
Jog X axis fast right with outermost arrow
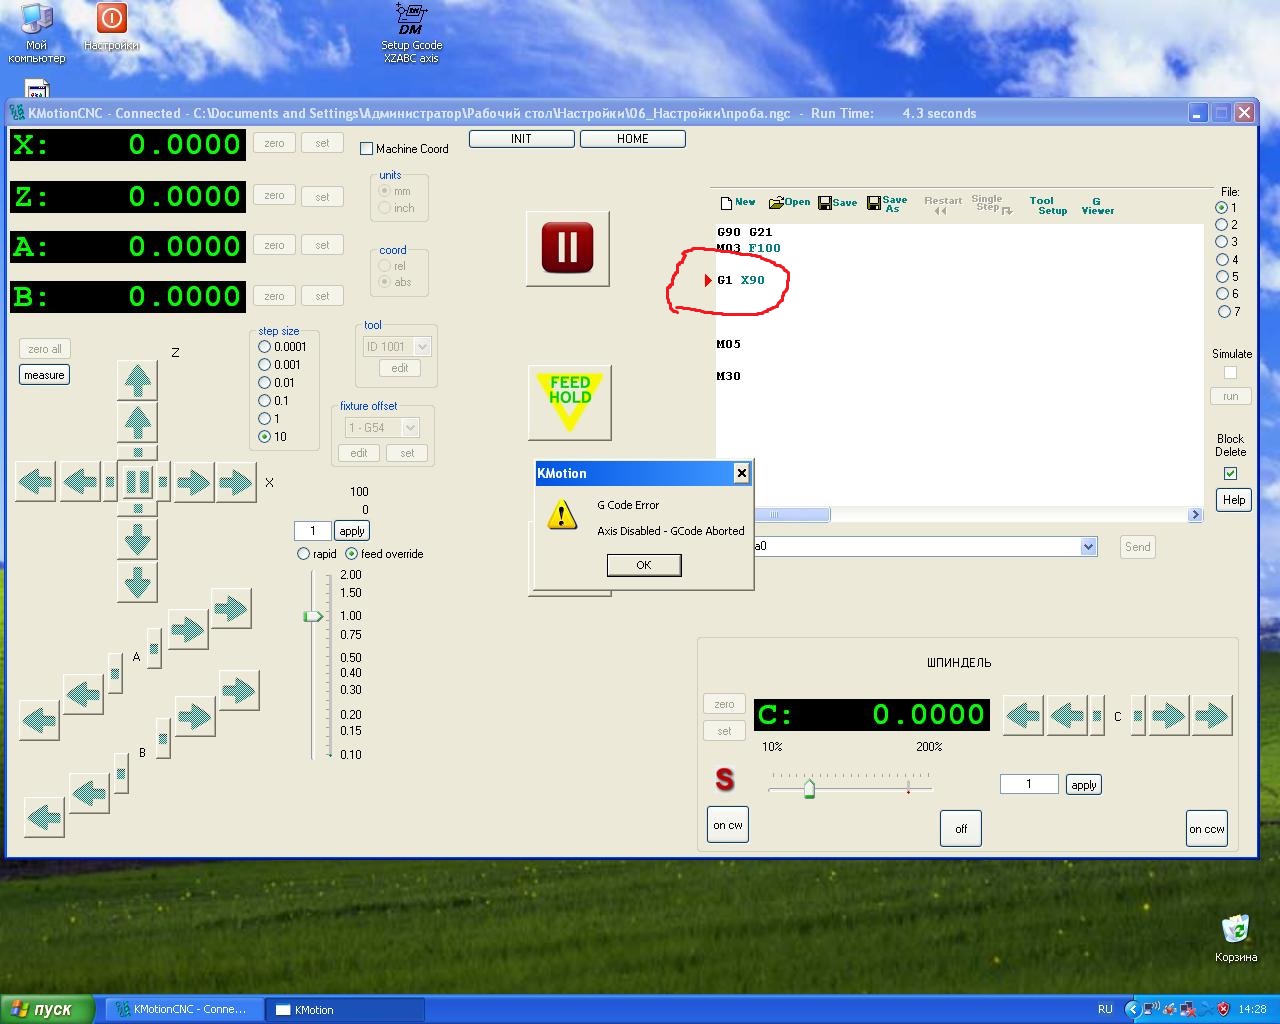click(236, 482)
